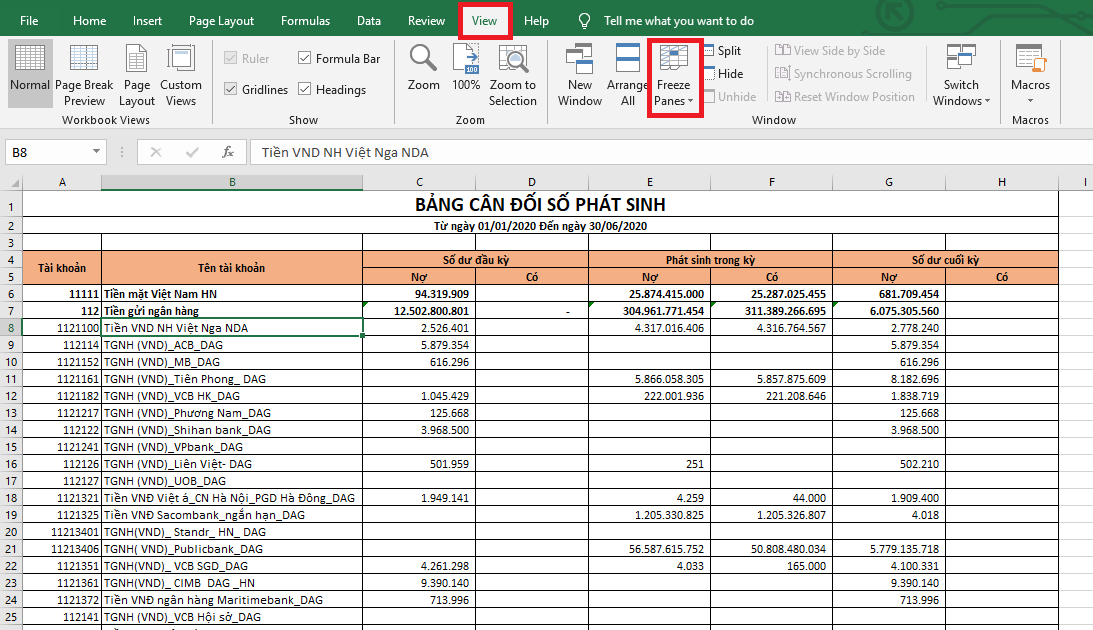The width and height of the screenshot is (1093, 630).
Task: Click Hide window button
Action: point(722,74)
